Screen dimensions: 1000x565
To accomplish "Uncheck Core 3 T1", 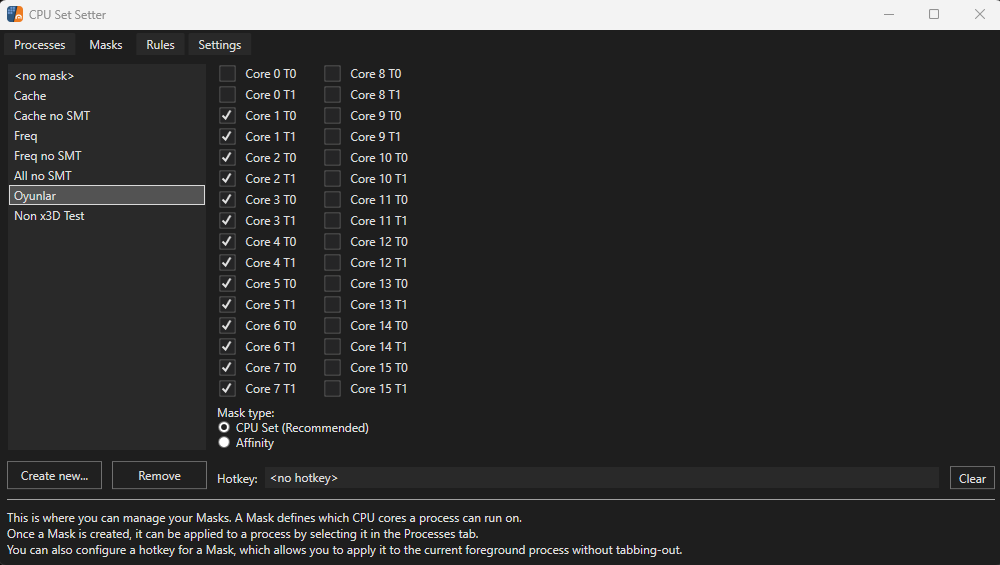I will [x=227, y=221].
